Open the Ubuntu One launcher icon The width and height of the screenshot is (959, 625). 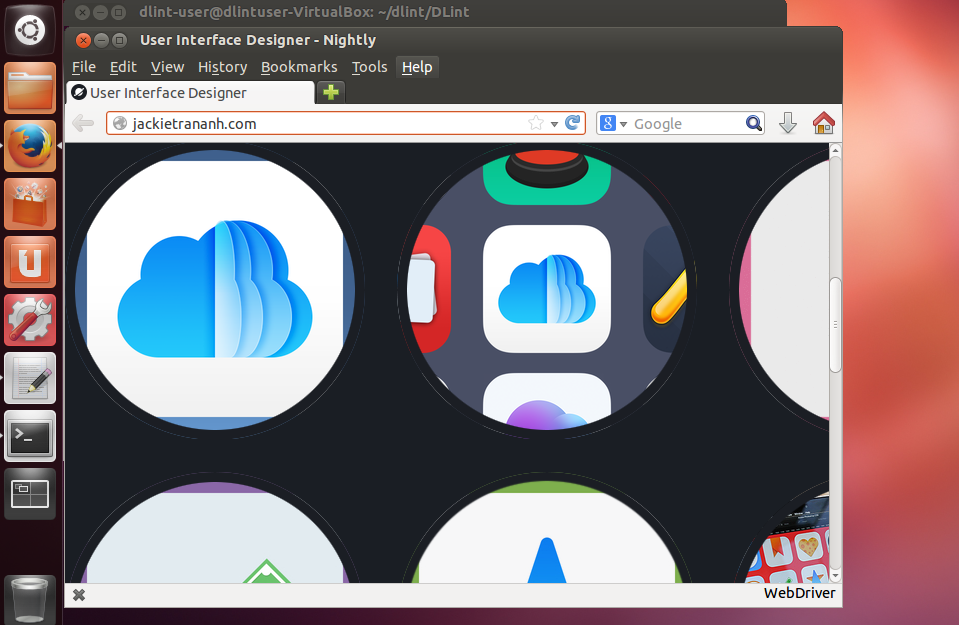tap(30, 262)
